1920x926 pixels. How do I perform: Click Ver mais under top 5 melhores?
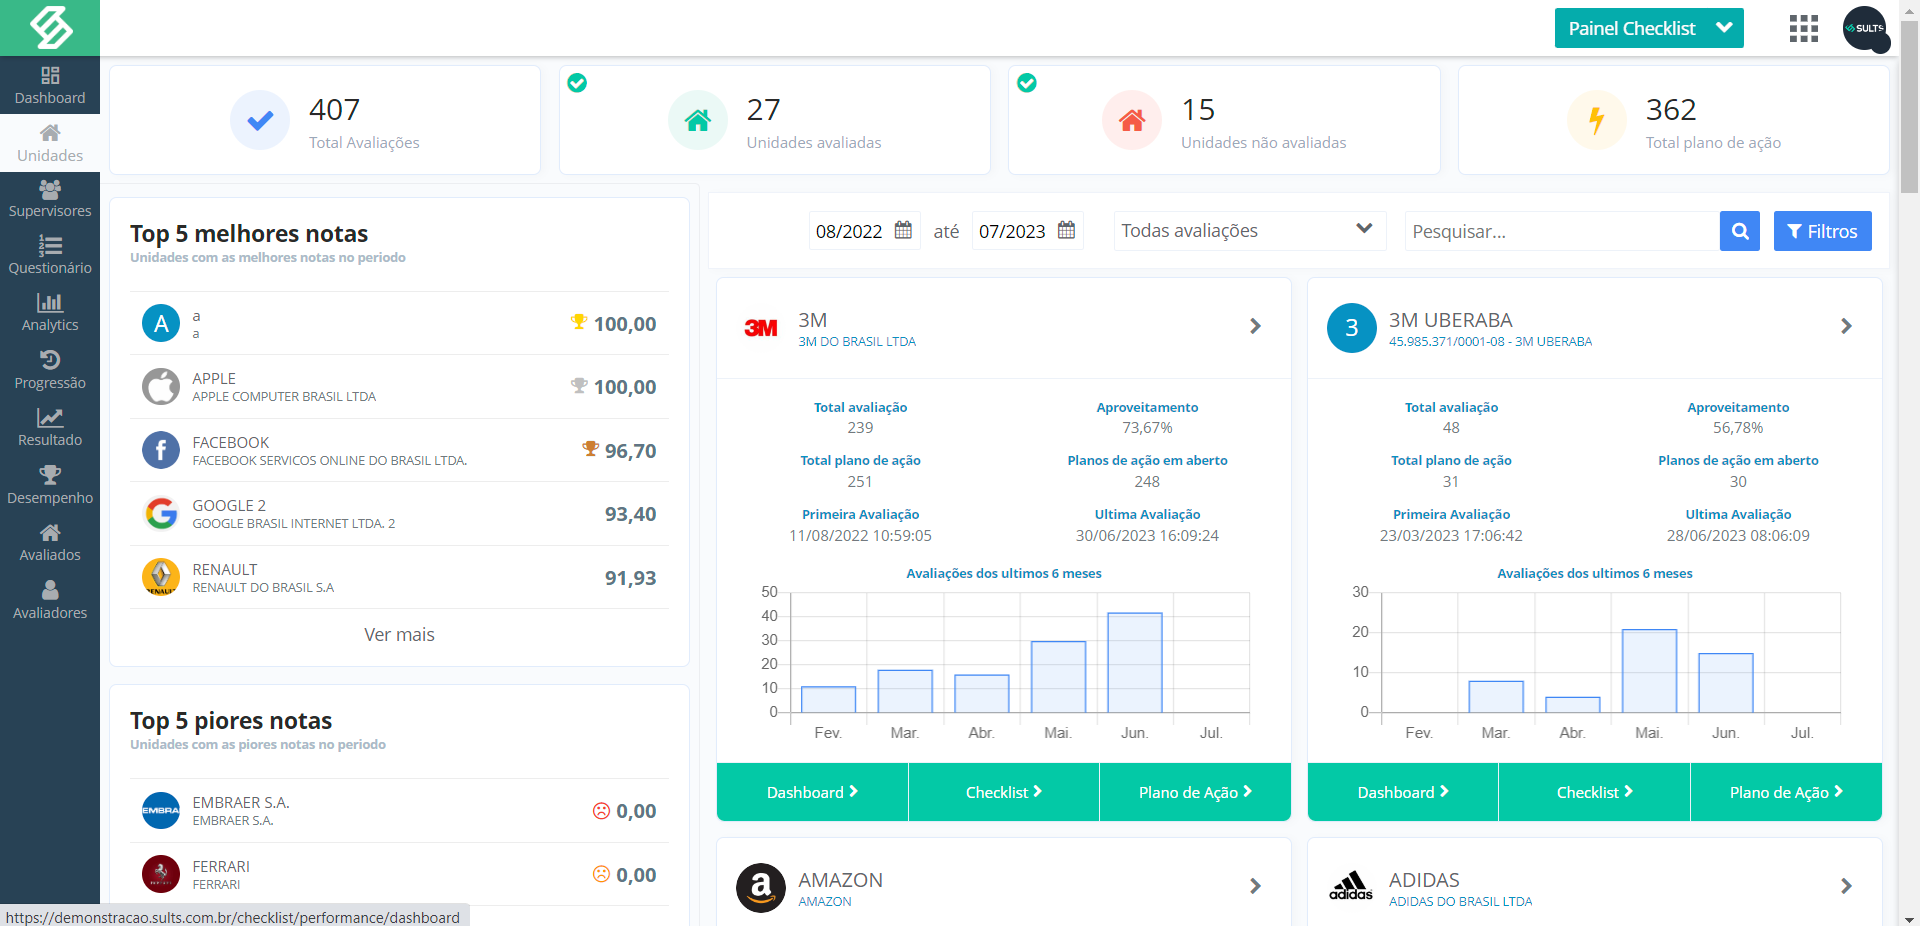coord(399,635)
